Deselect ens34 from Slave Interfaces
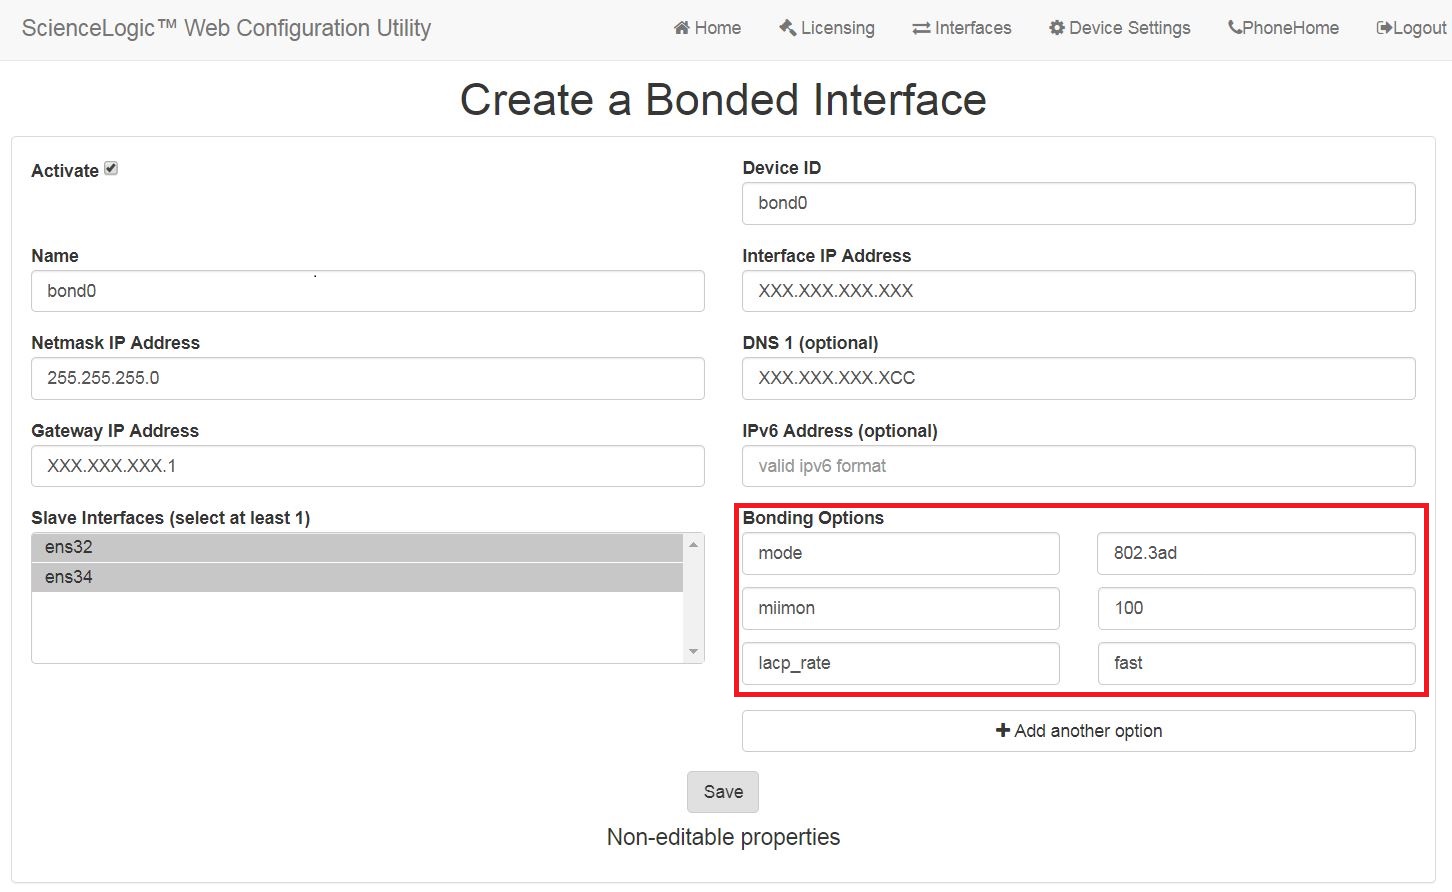The width and height of the screenshot is (1452, 892). 300,577
